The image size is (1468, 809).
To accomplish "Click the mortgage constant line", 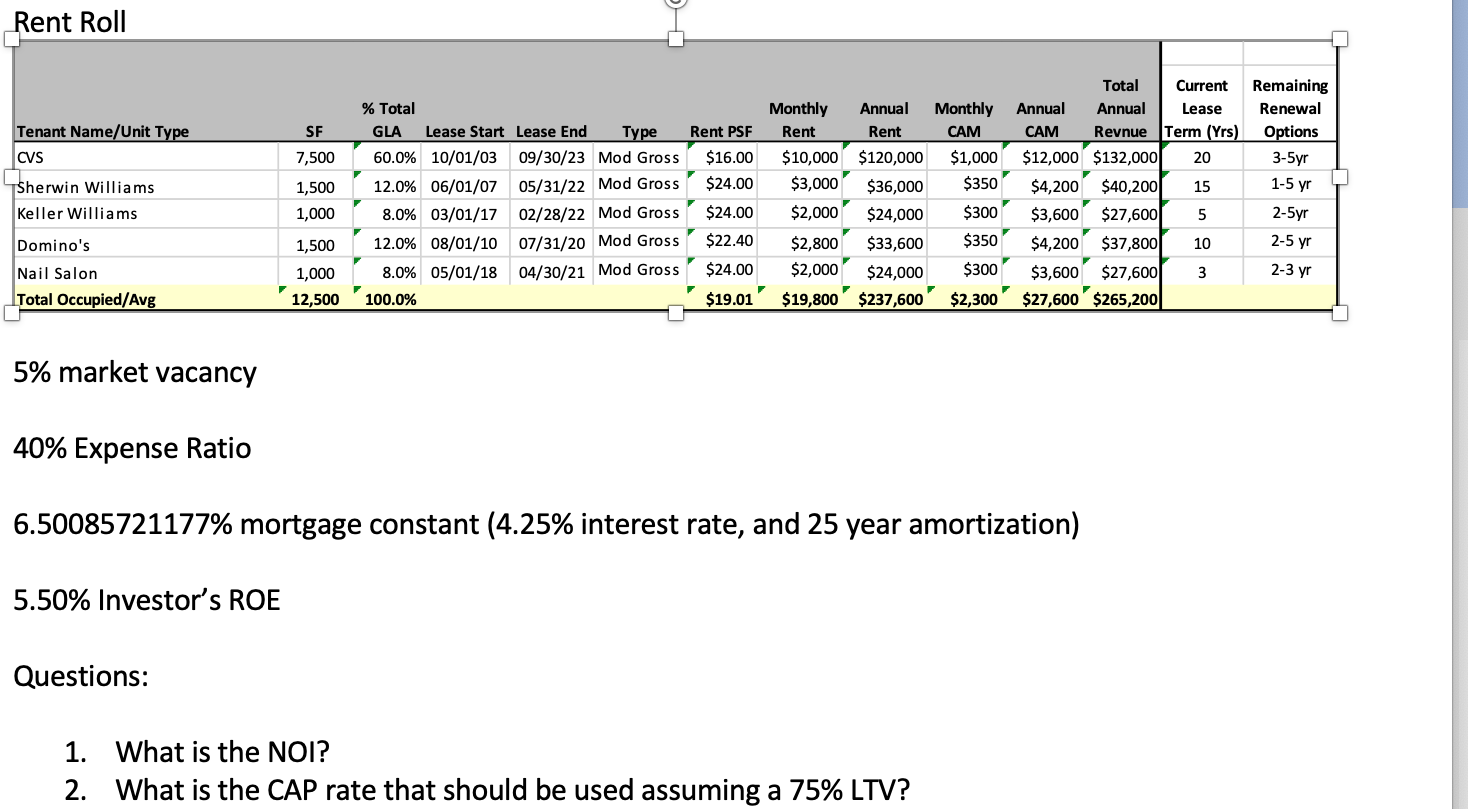I will pos(546,524).
